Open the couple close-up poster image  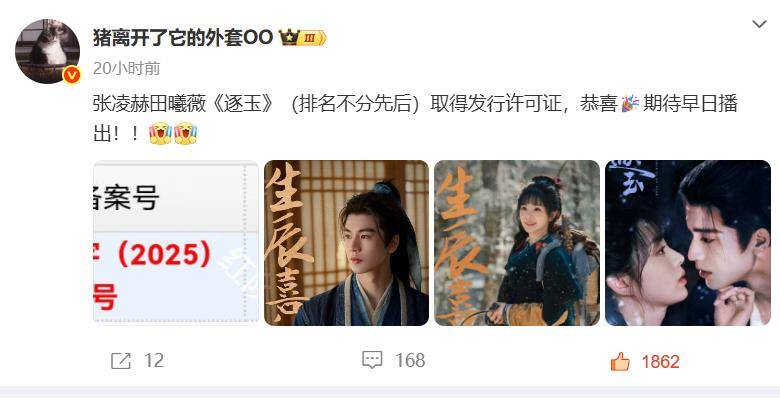pyautogui.click(x=688, y=243)
